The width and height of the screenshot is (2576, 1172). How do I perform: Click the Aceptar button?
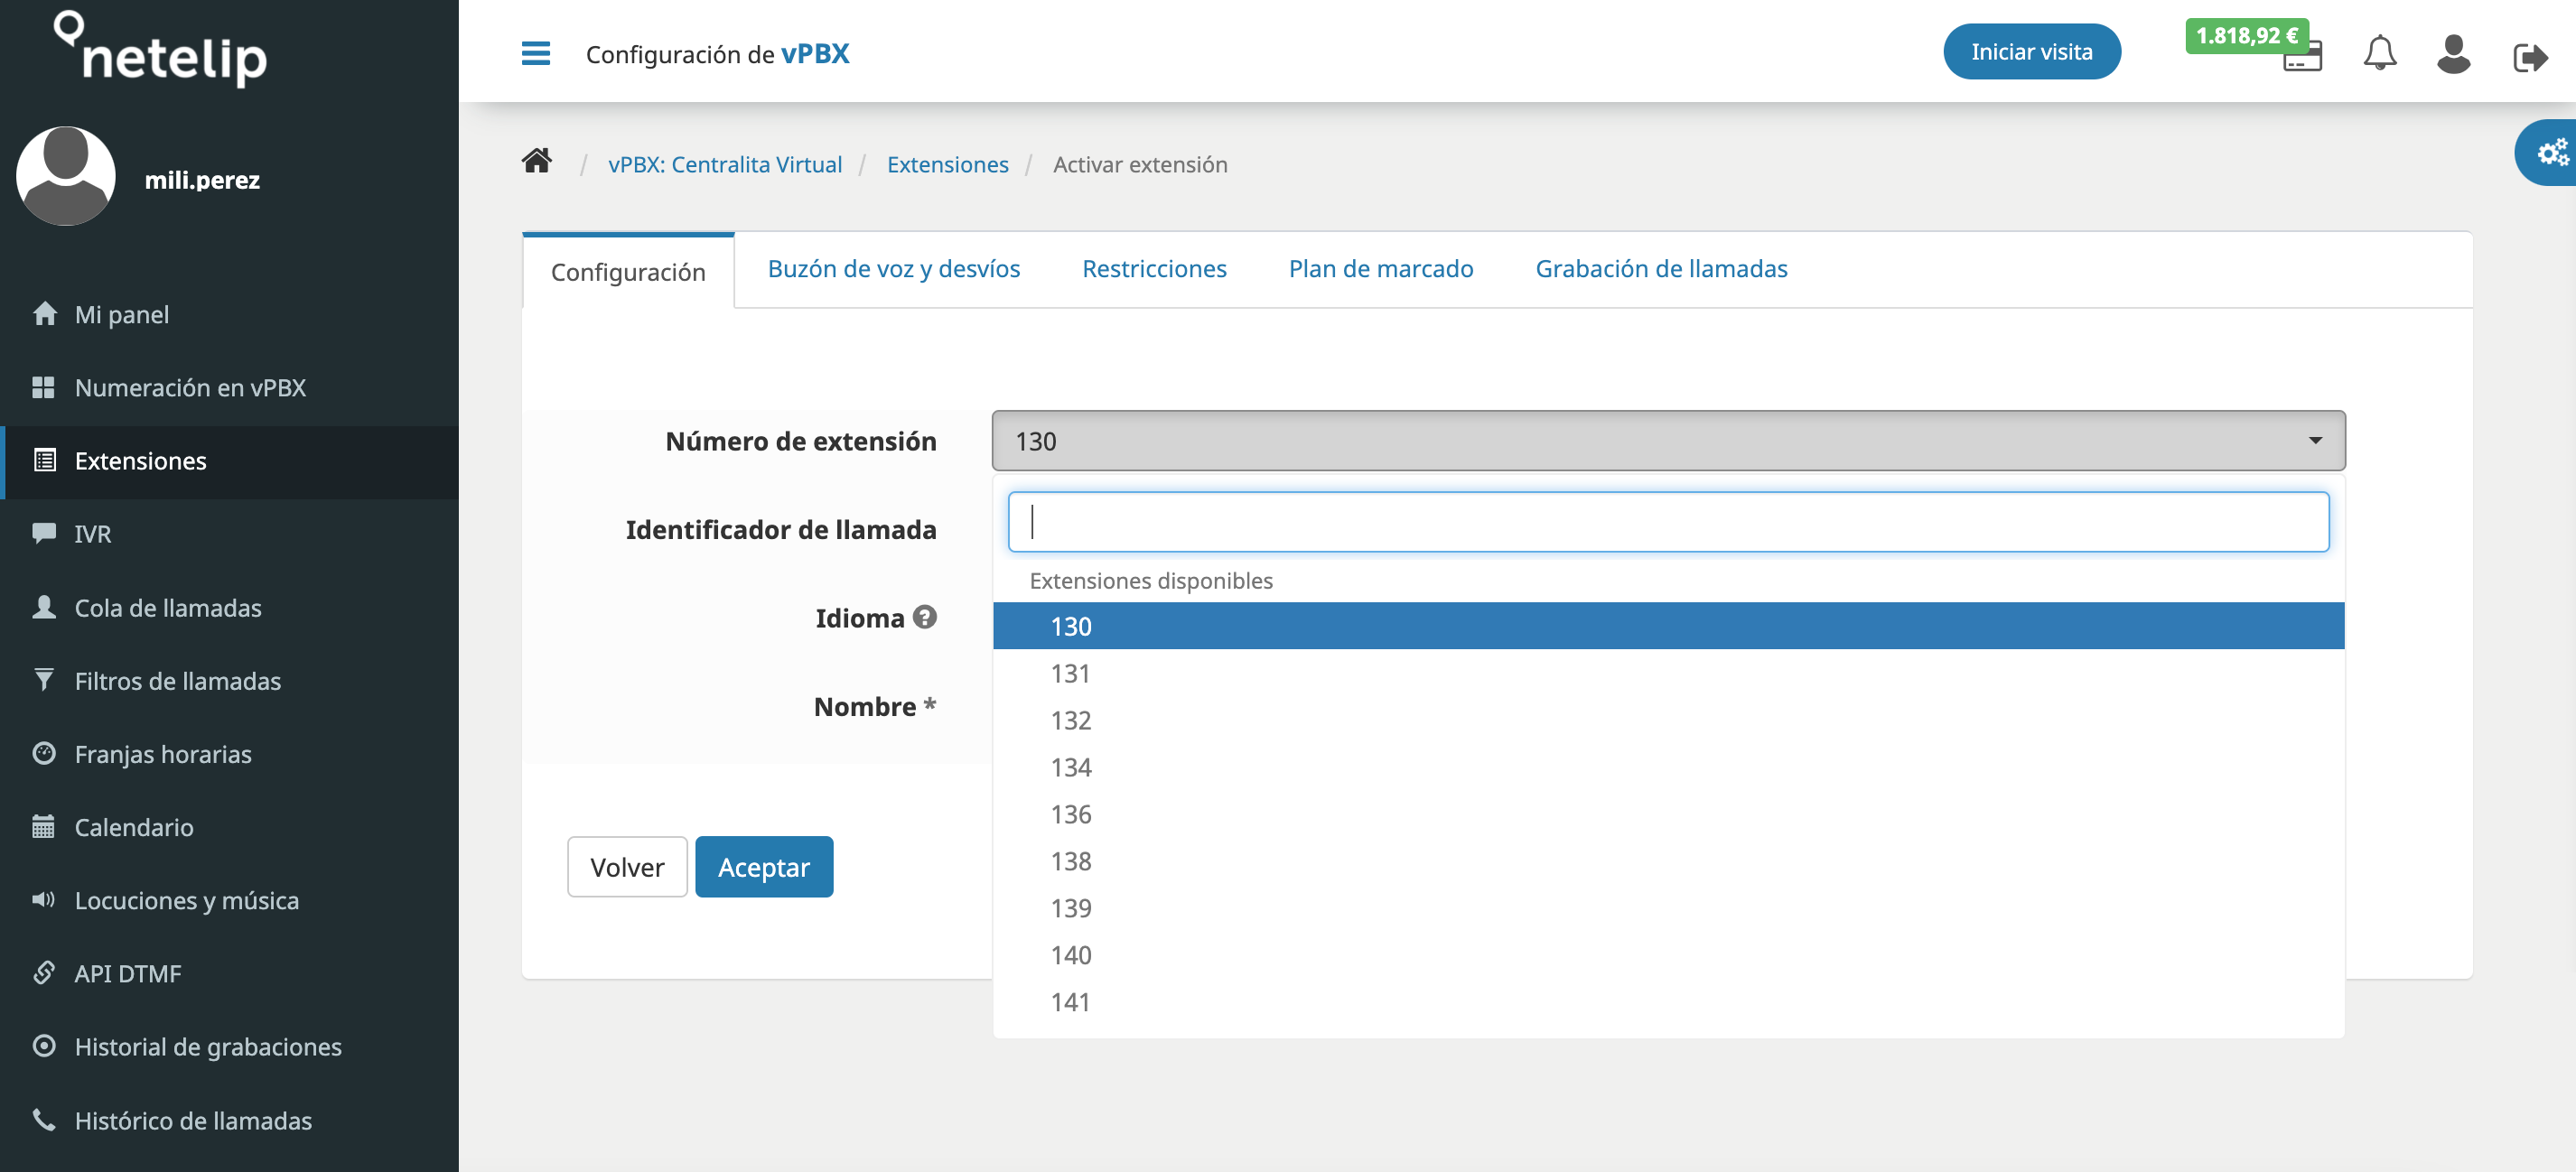click(x=764, y=866)
